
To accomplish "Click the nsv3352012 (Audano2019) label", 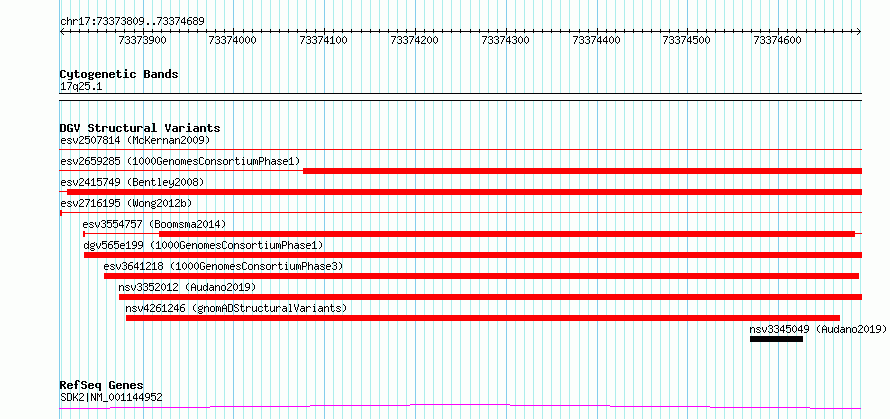I will tap(187, 287).
